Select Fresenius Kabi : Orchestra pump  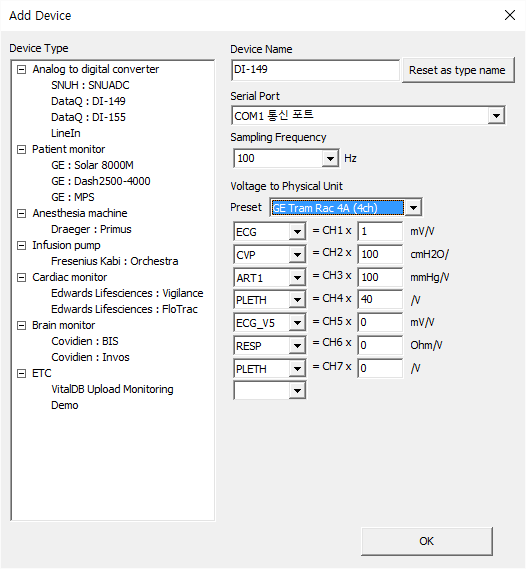(115, 261)
